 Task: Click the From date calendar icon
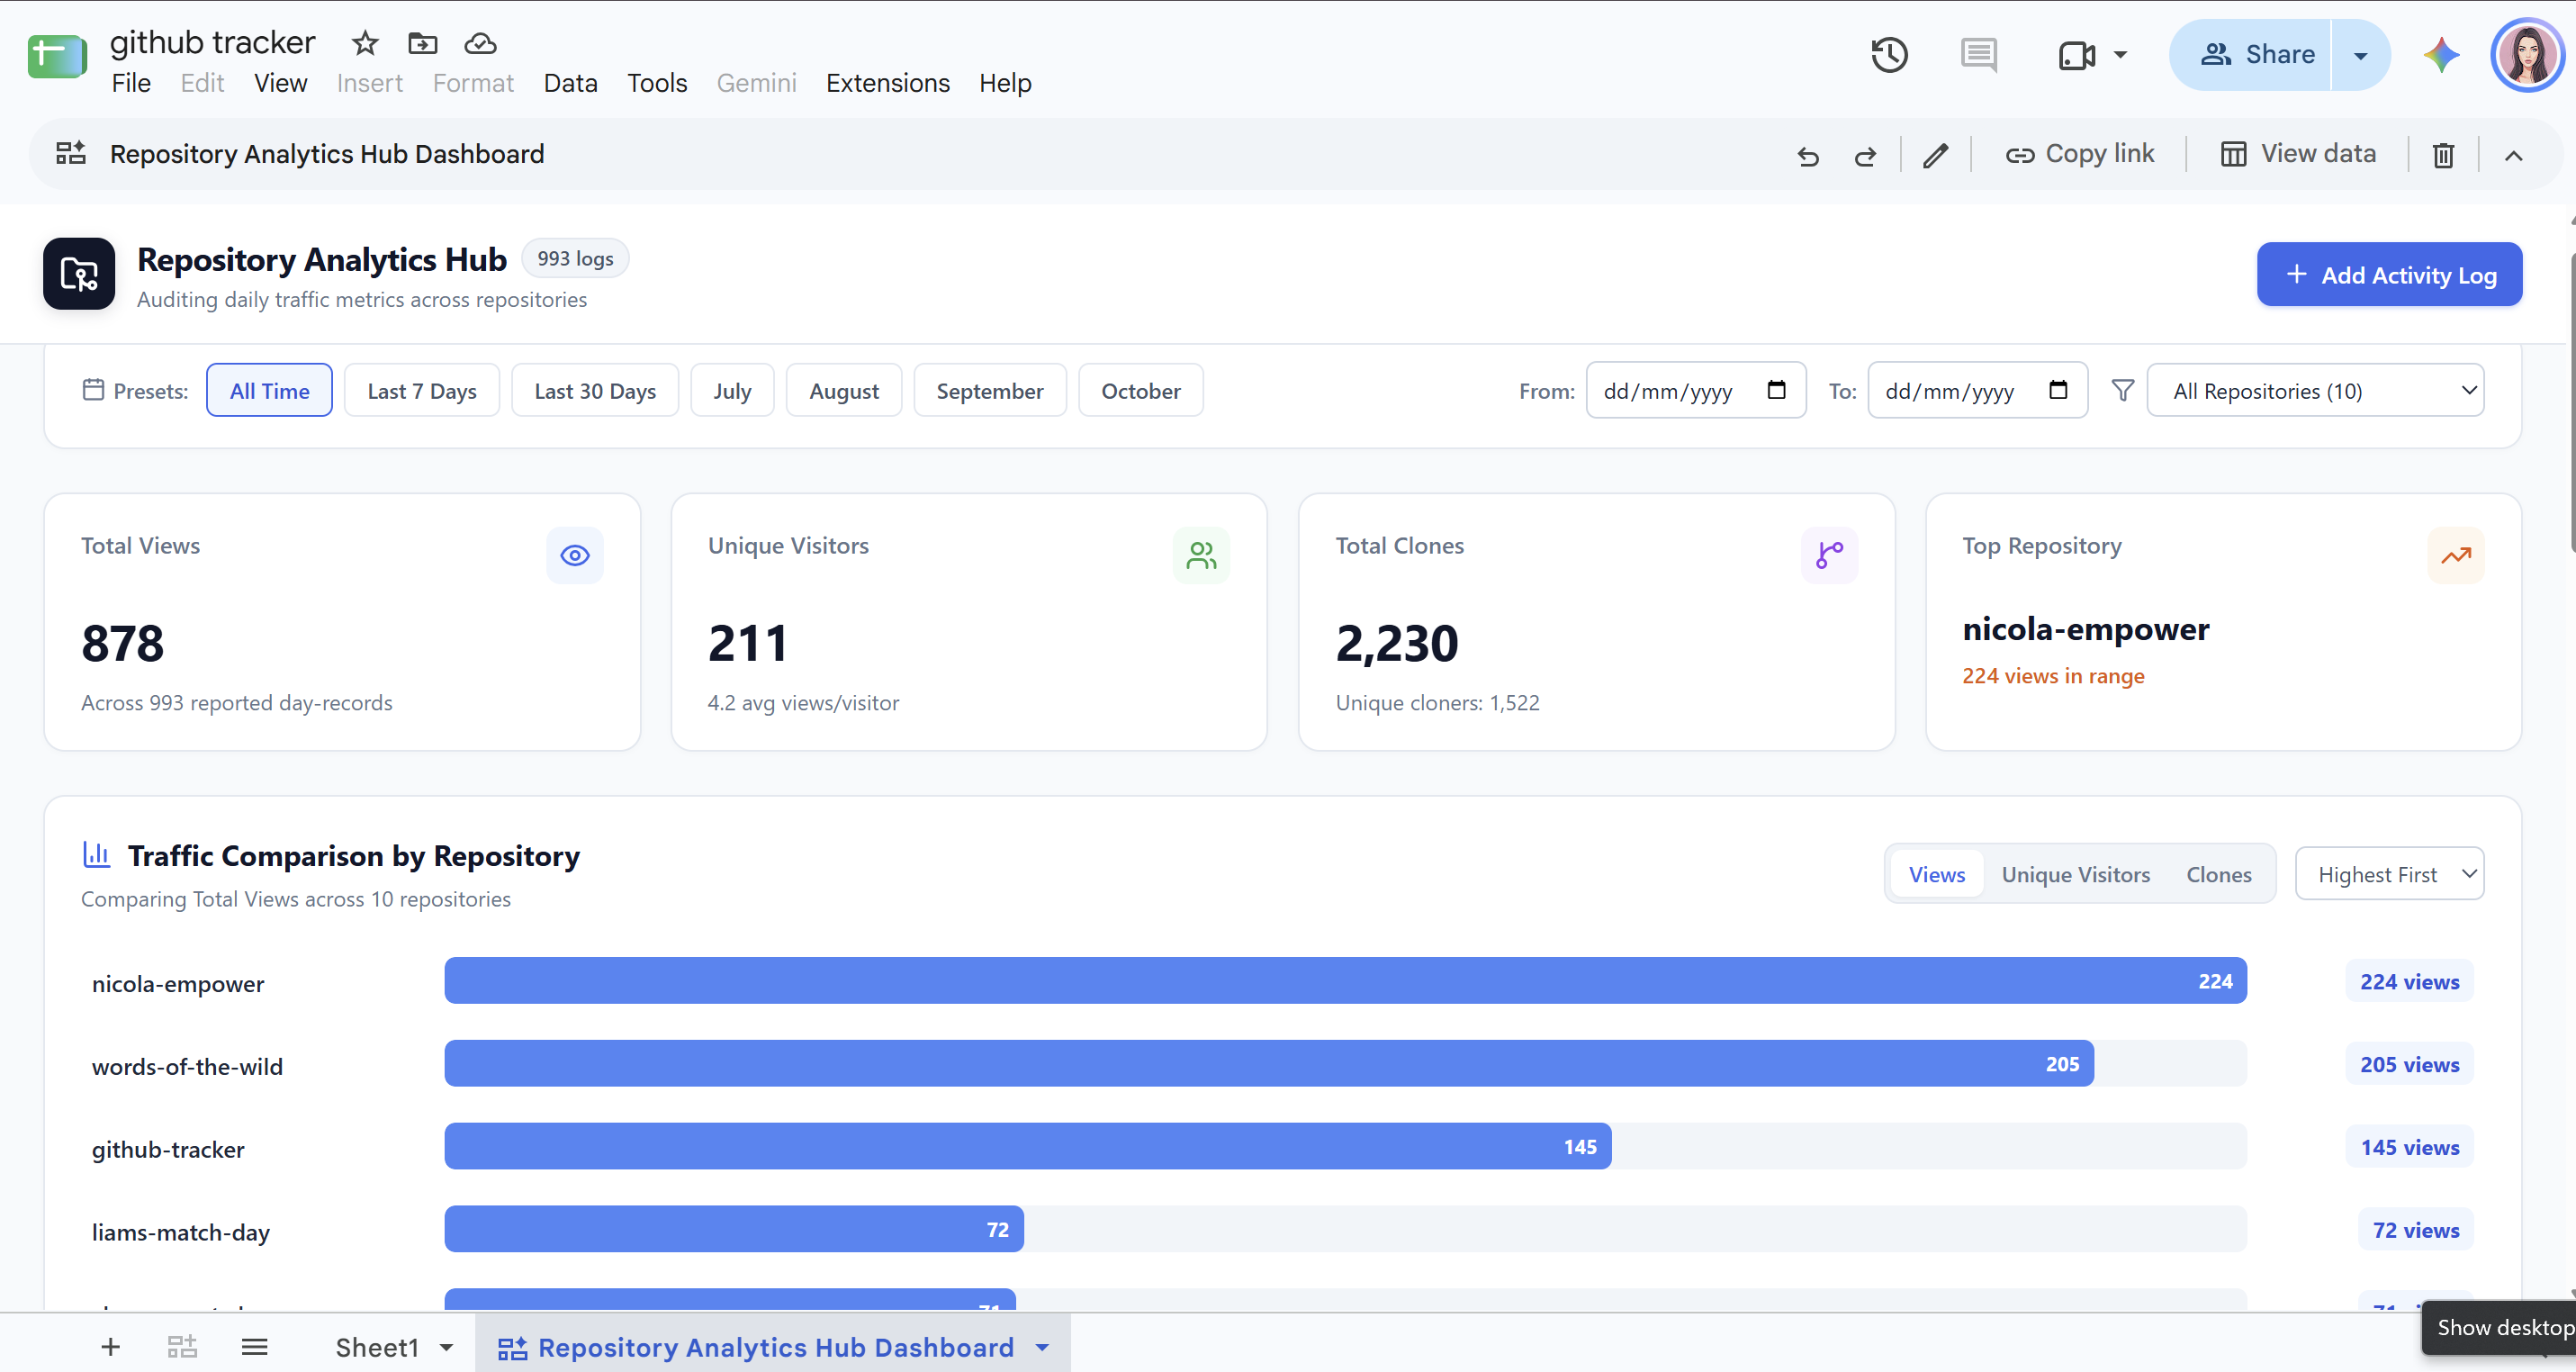pos(1776,390)
